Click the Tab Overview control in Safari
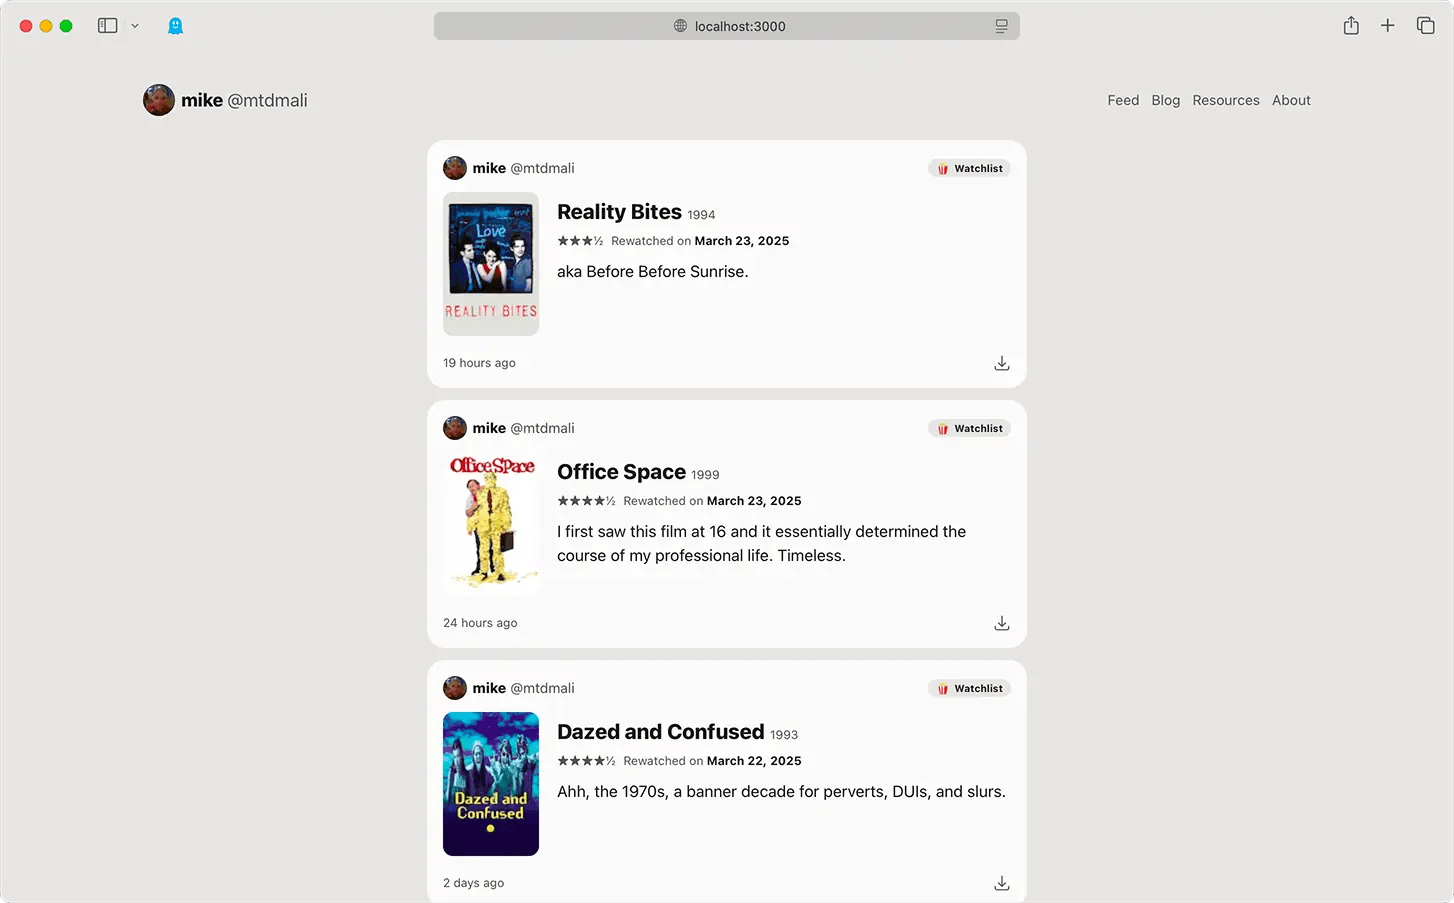Screen dimensions: 1454x903 pyautogui.click(x=1425, y=25)
